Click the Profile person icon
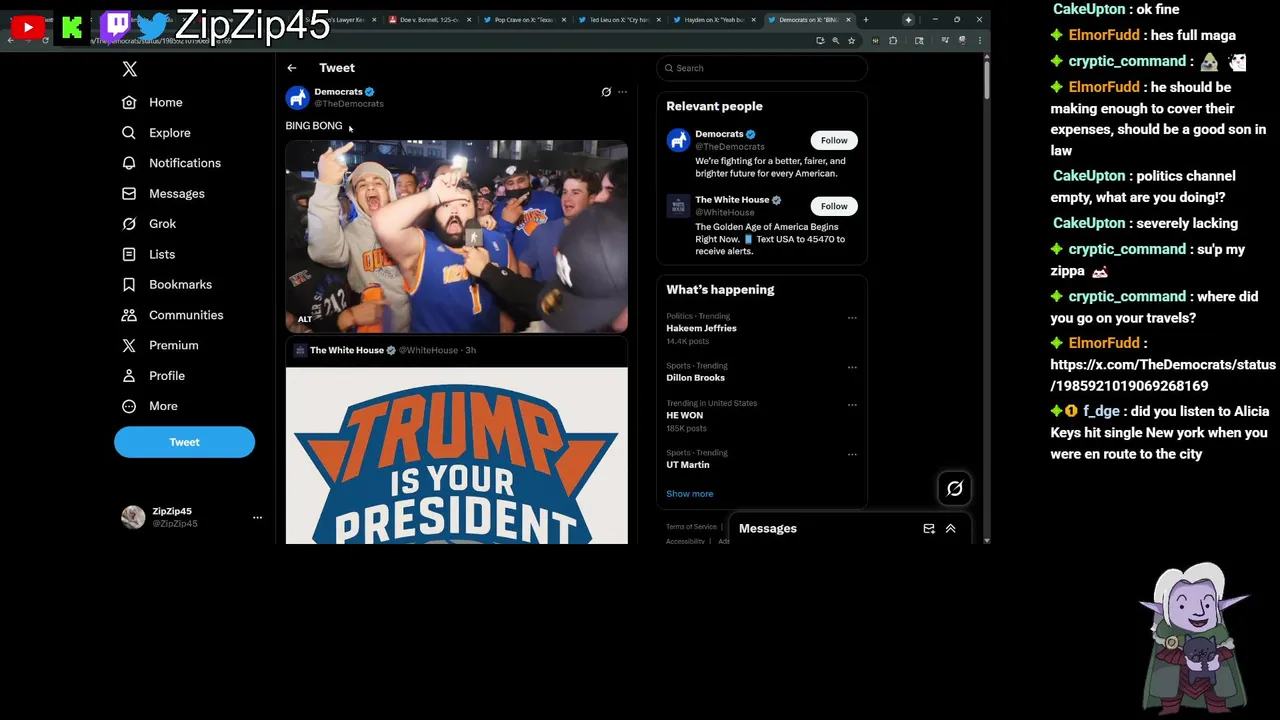1280x720 pixels. pos(129,376)
